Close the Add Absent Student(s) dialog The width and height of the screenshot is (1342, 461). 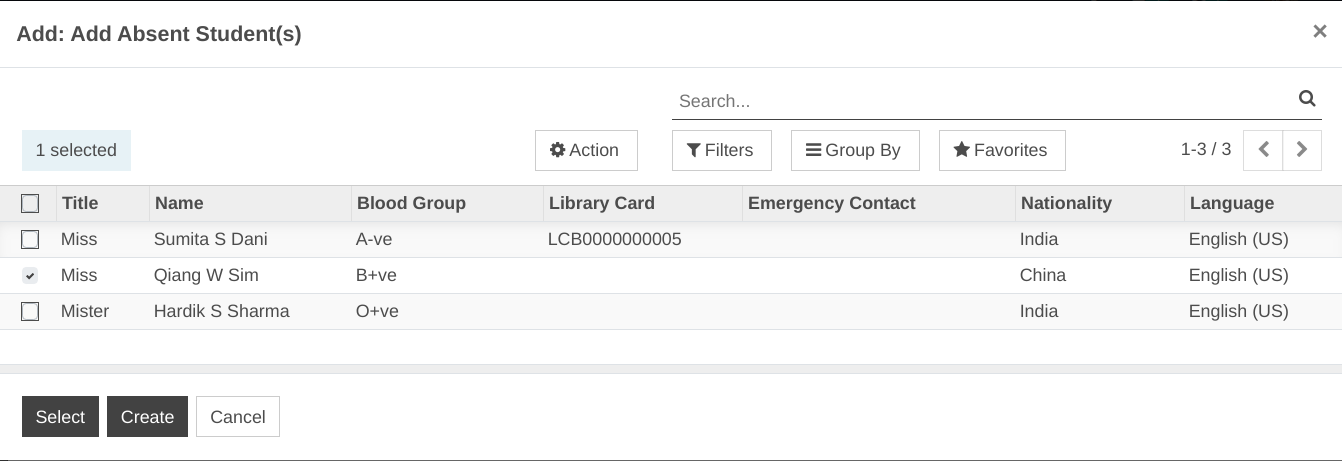click(x=1320, y=32)
